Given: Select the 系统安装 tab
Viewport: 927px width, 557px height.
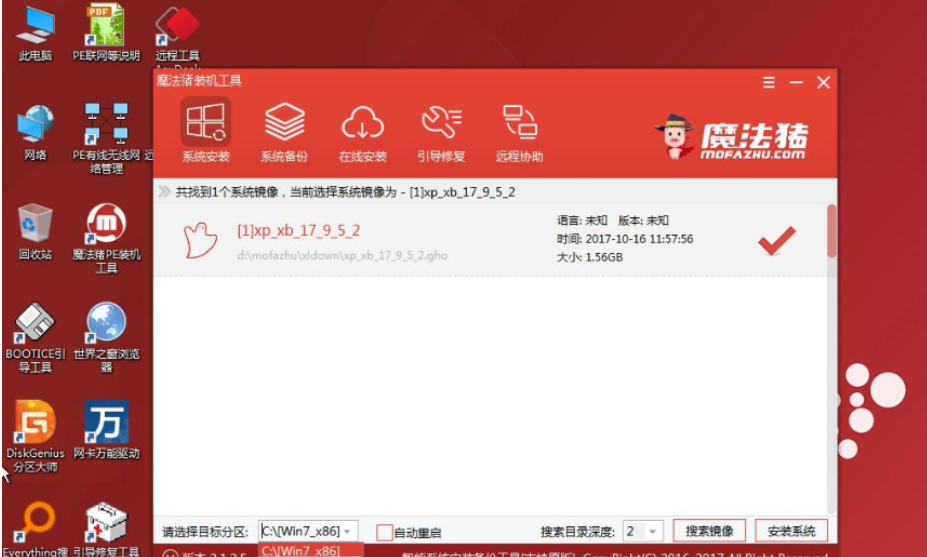Looking at the screenshot, I should coord(206,131).
